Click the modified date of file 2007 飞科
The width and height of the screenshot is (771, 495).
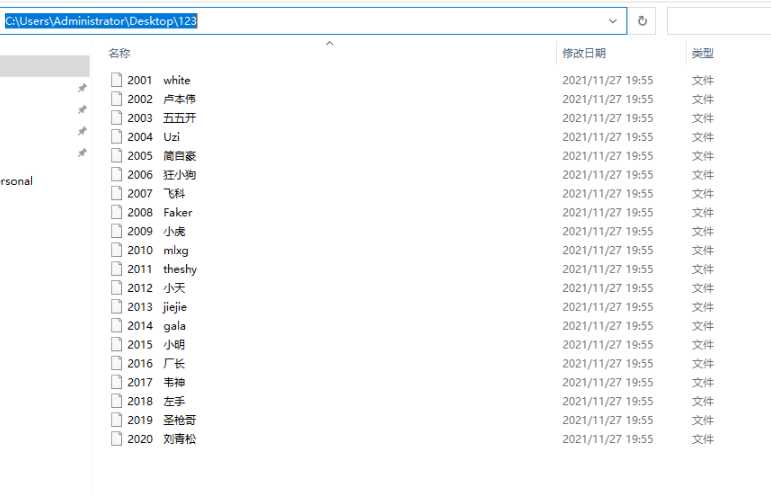click(x=608, y=193)
